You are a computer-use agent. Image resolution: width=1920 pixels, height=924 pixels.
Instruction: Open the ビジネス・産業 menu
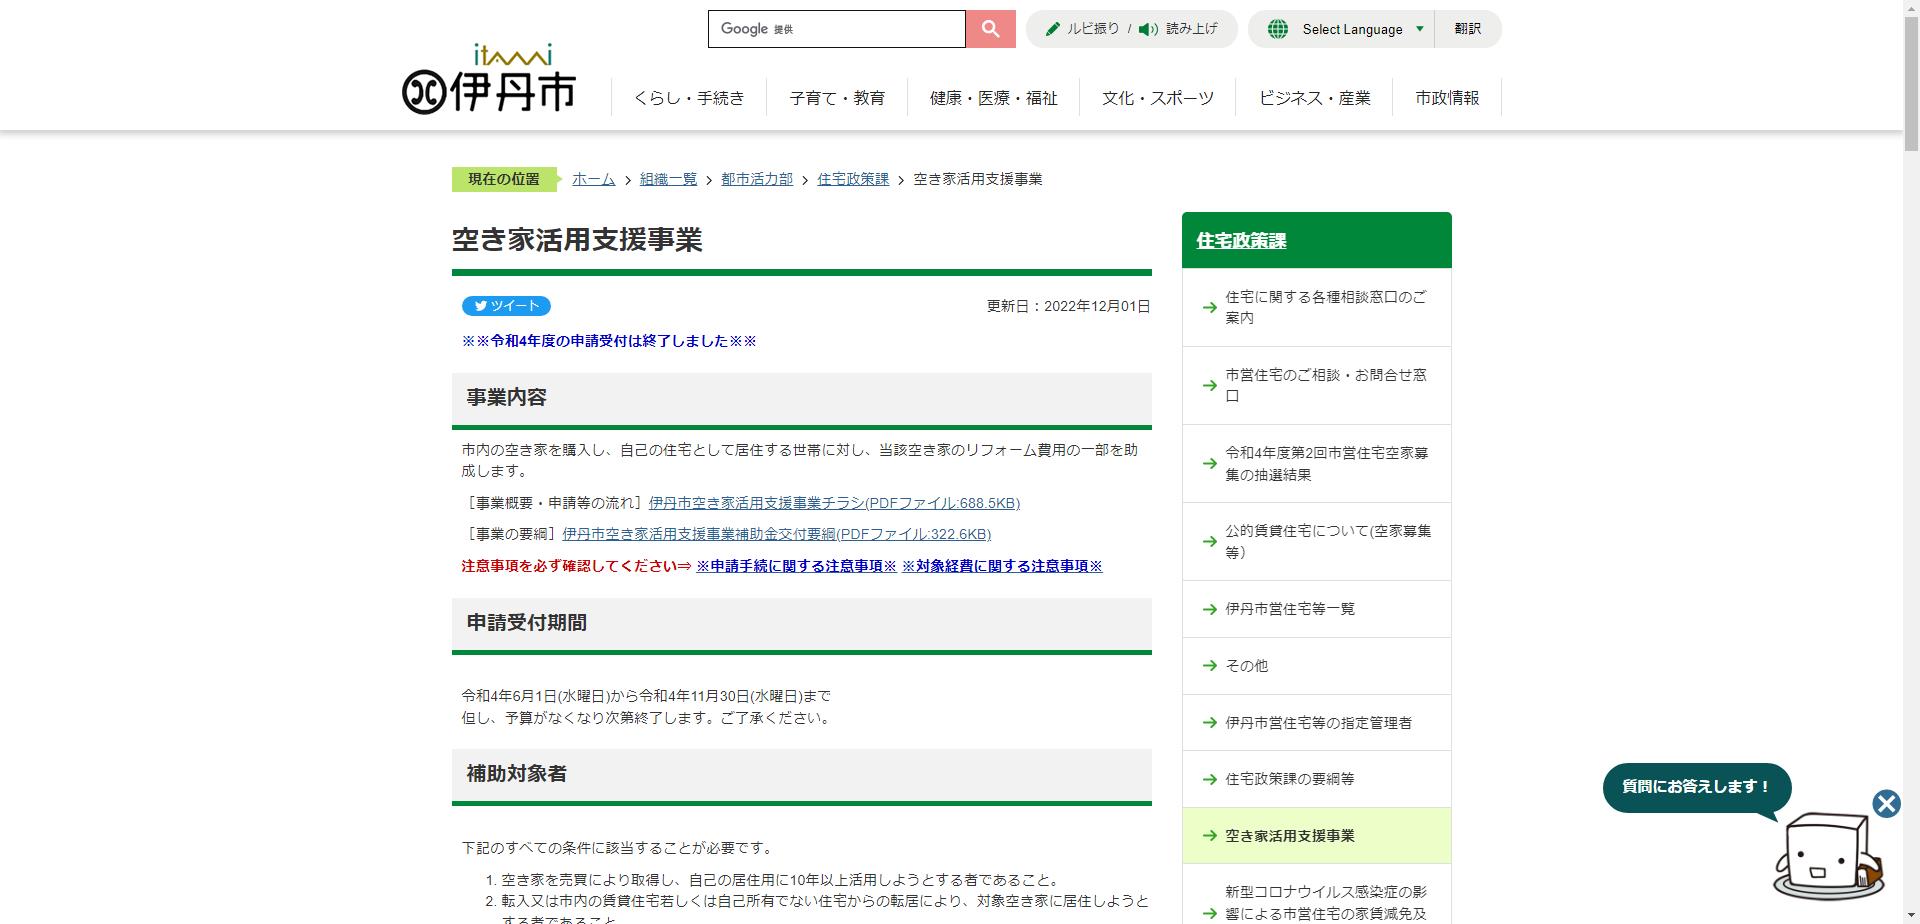pyautogui.click(x=1314, y=98)
